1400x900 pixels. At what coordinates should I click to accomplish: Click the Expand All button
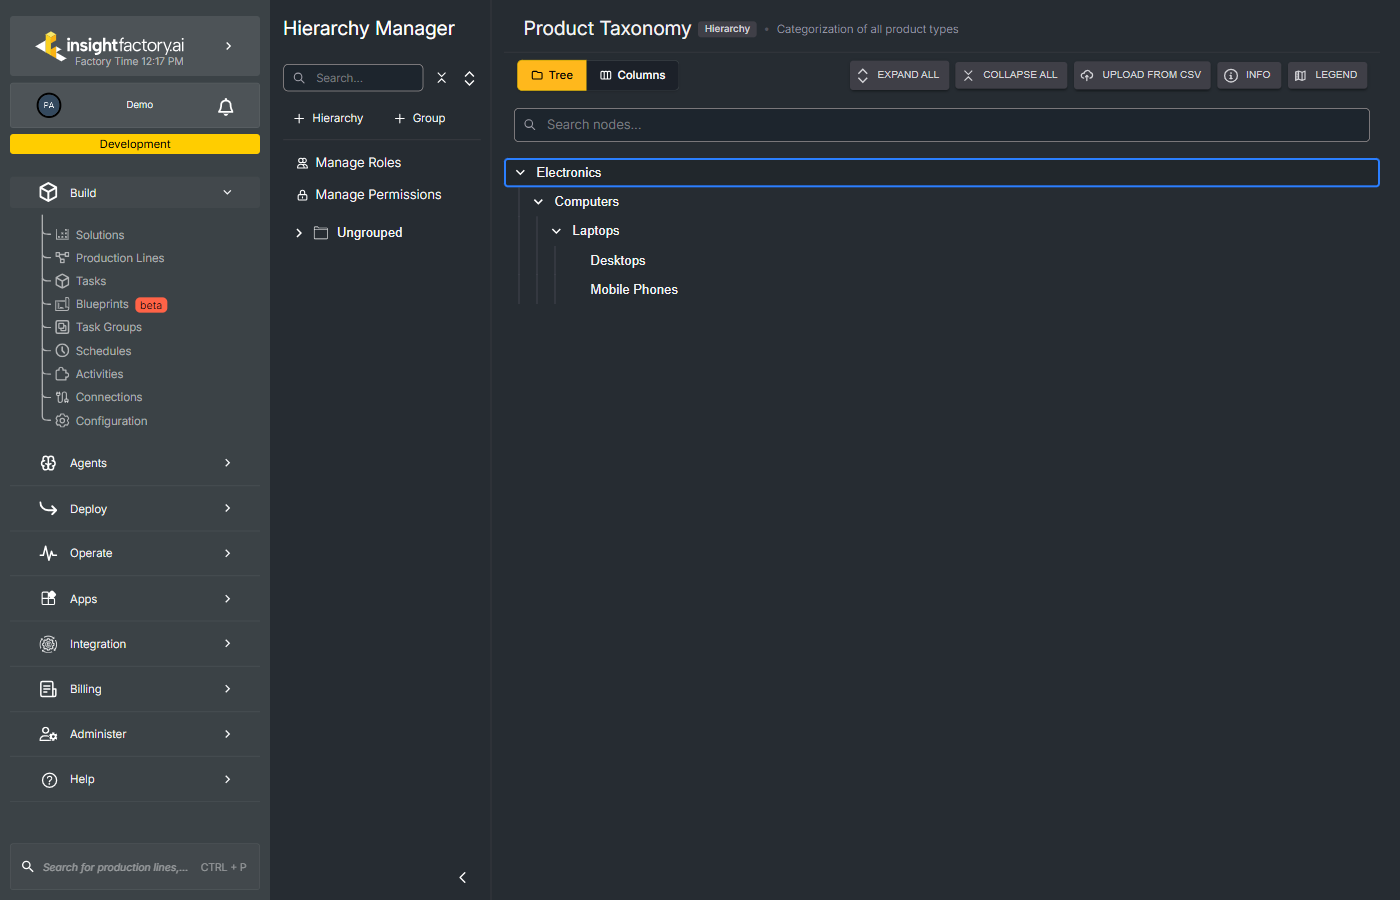click(899, 75)
